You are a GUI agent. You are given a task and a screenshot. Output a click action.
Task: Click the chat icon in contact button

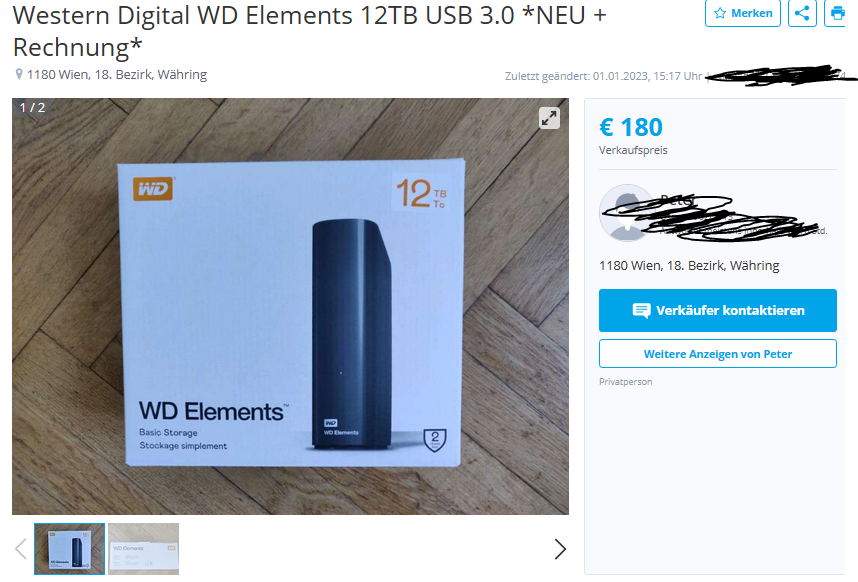(641, 311)
